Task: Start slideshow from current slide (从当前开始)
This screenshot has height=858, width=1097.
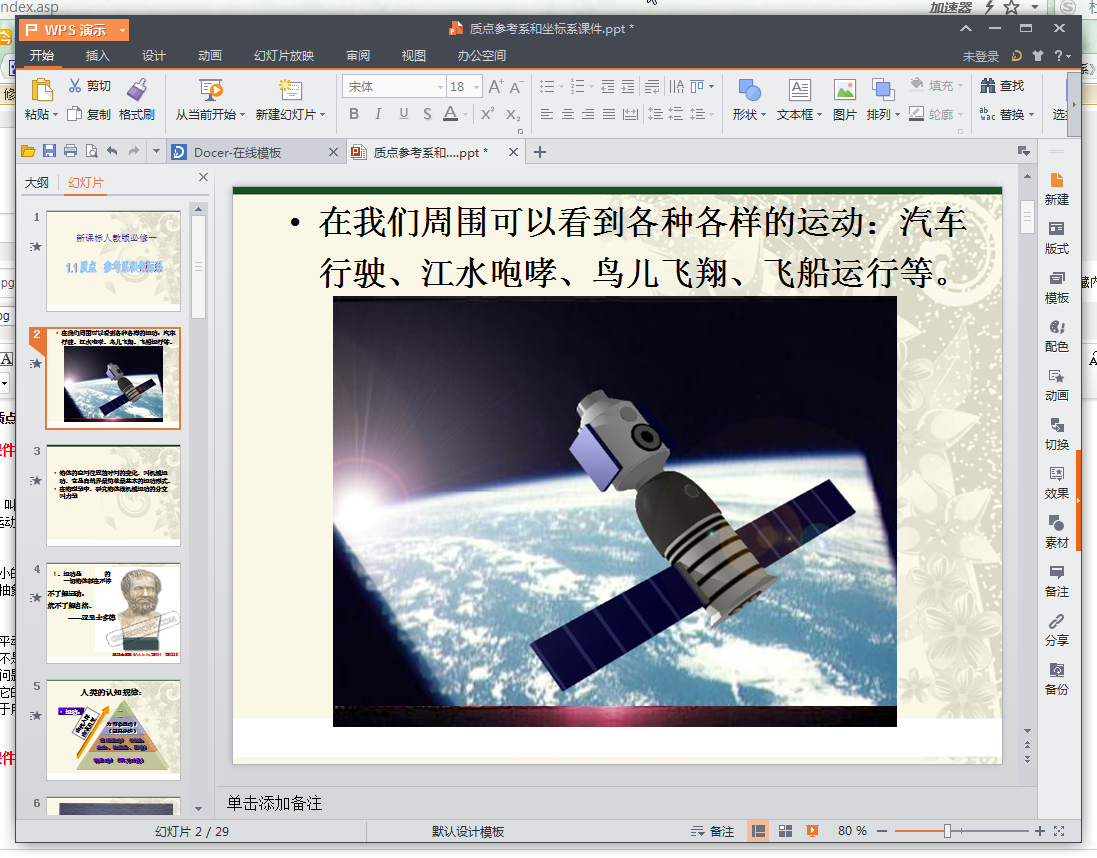Action: click(210, 90)
